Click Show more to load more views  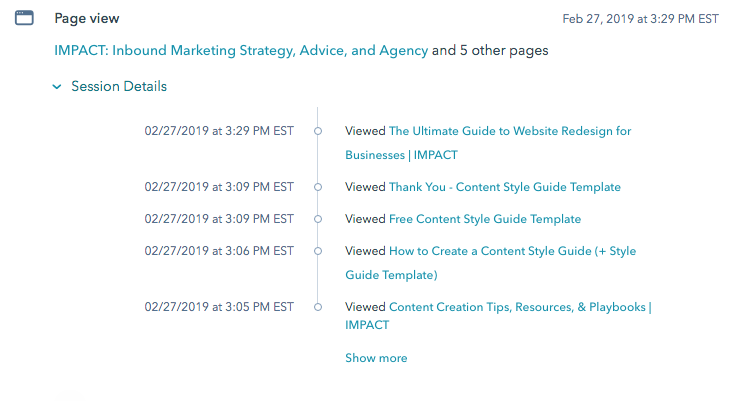point(376,358)
